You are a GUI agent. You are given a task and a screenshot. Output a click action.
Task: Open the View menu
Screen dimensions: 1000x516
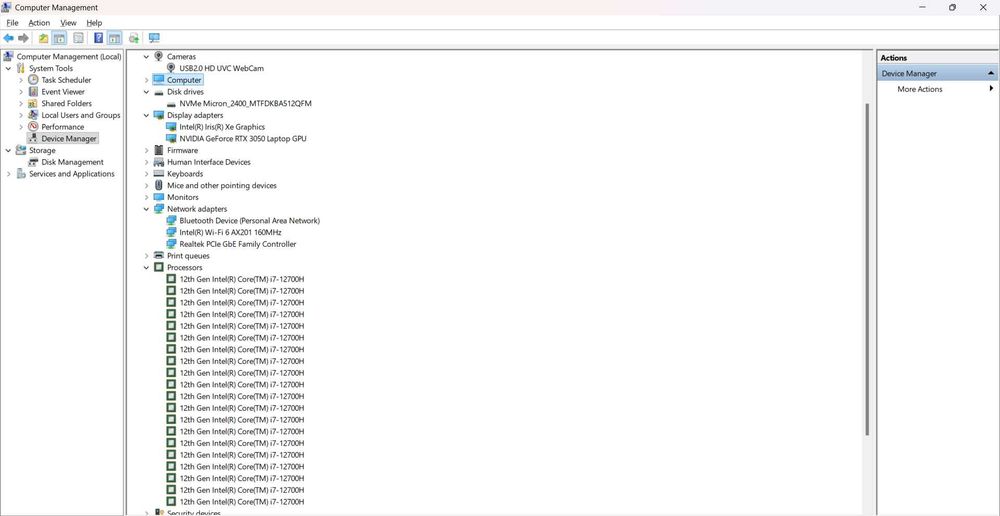pyautogui.click(x=68, y=23)
